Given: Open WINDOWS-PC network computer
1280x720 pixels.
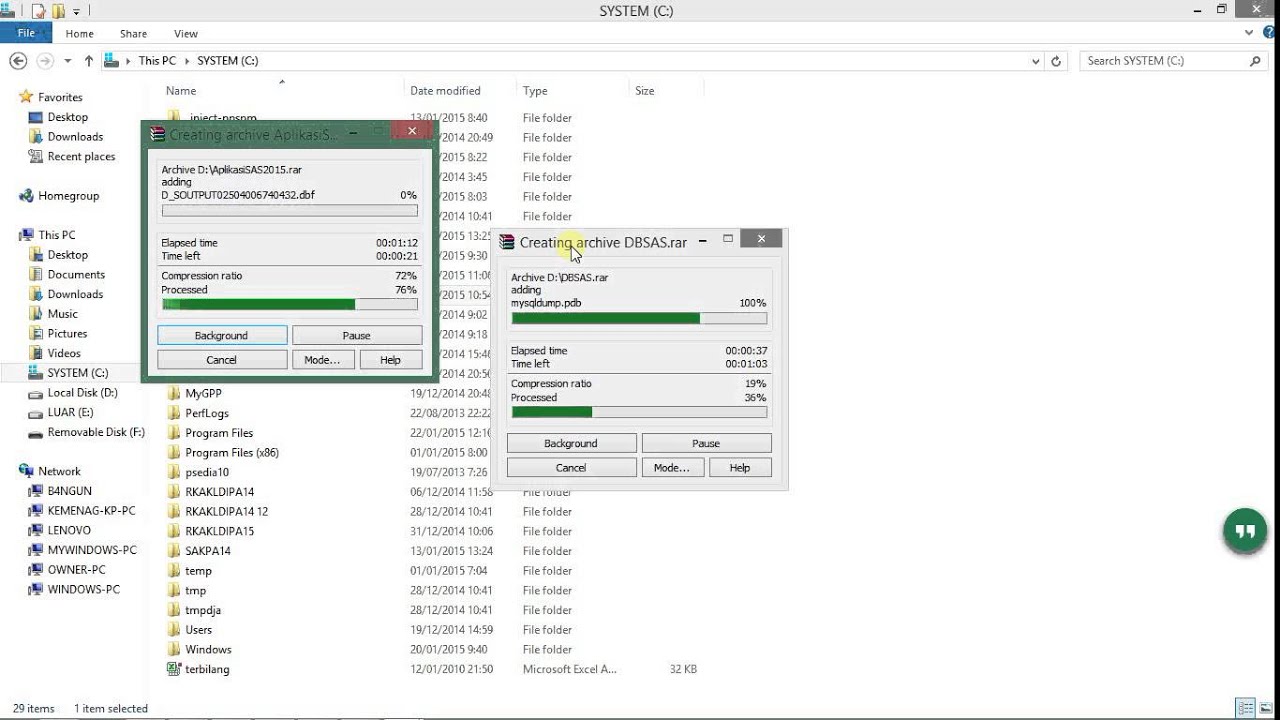Looking at the screenshot, I should [x=83, y=589].
